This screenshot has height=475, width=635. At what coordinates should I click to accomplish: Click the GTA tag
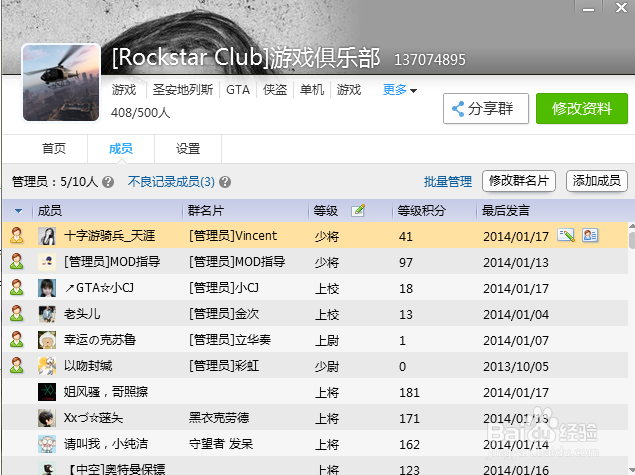(238, 89)
